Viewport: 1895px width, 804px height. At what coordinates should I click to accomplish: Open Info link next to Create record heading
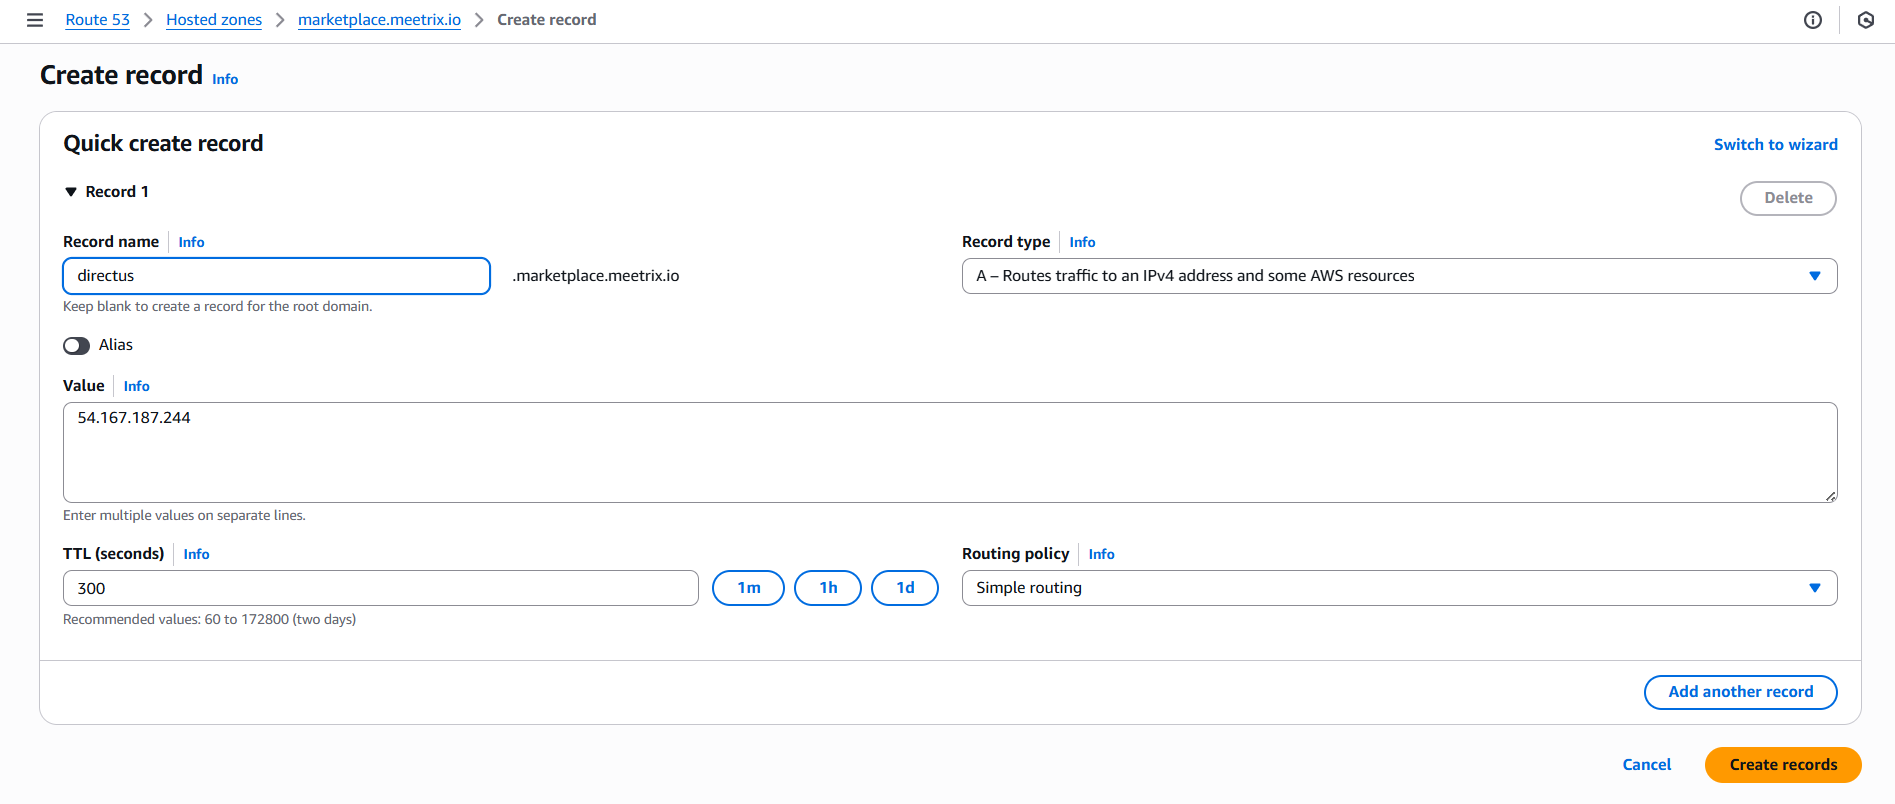tap(225, 79)
